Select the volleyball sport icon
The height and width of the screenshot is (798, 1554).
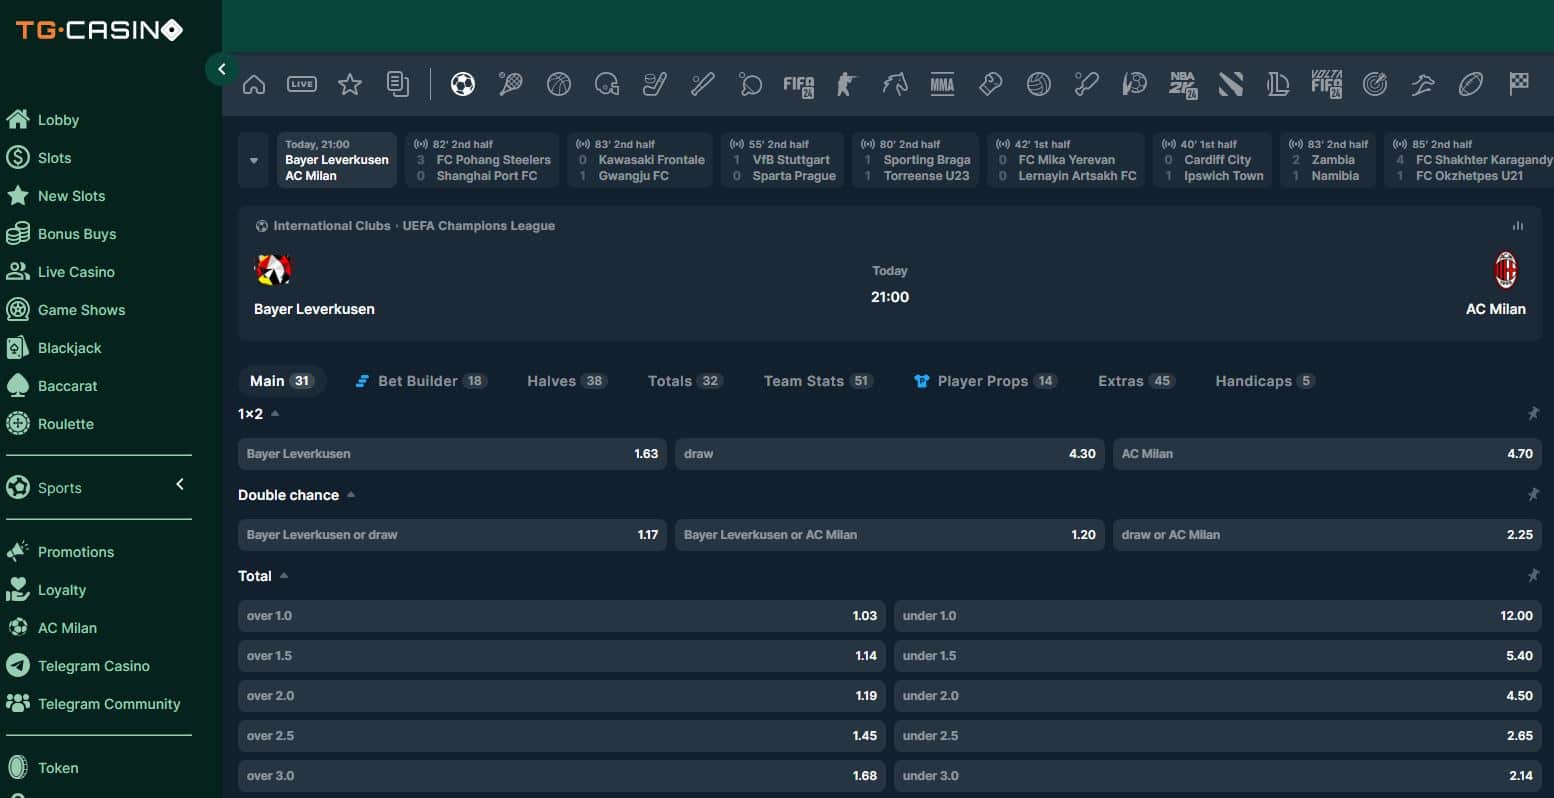click(1038, 85)
